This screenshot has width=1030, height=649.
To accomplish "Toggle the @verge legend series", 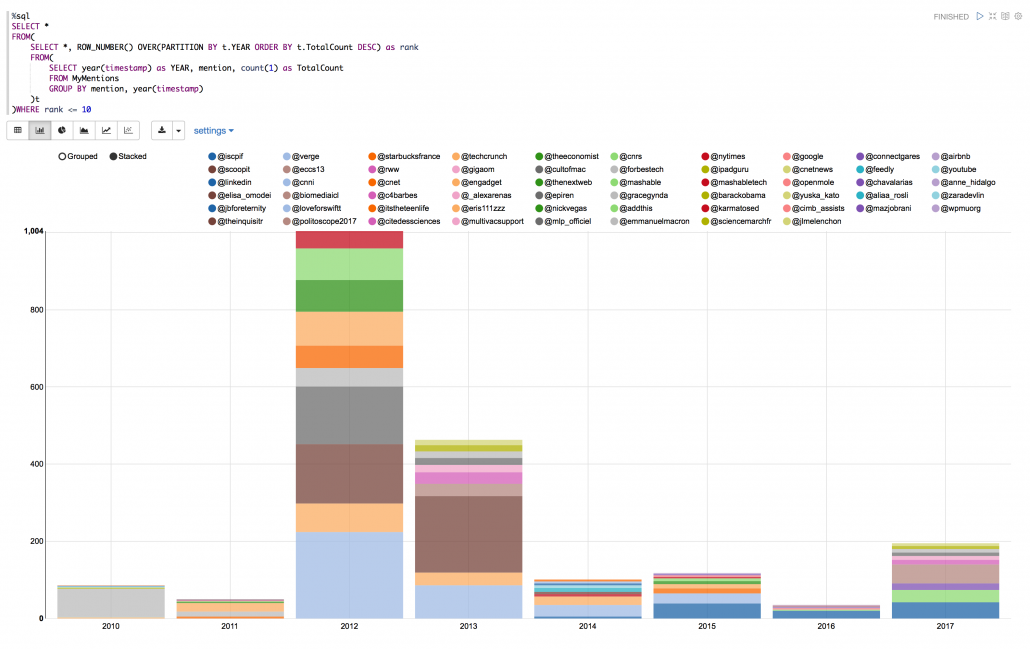I will 306,157.
